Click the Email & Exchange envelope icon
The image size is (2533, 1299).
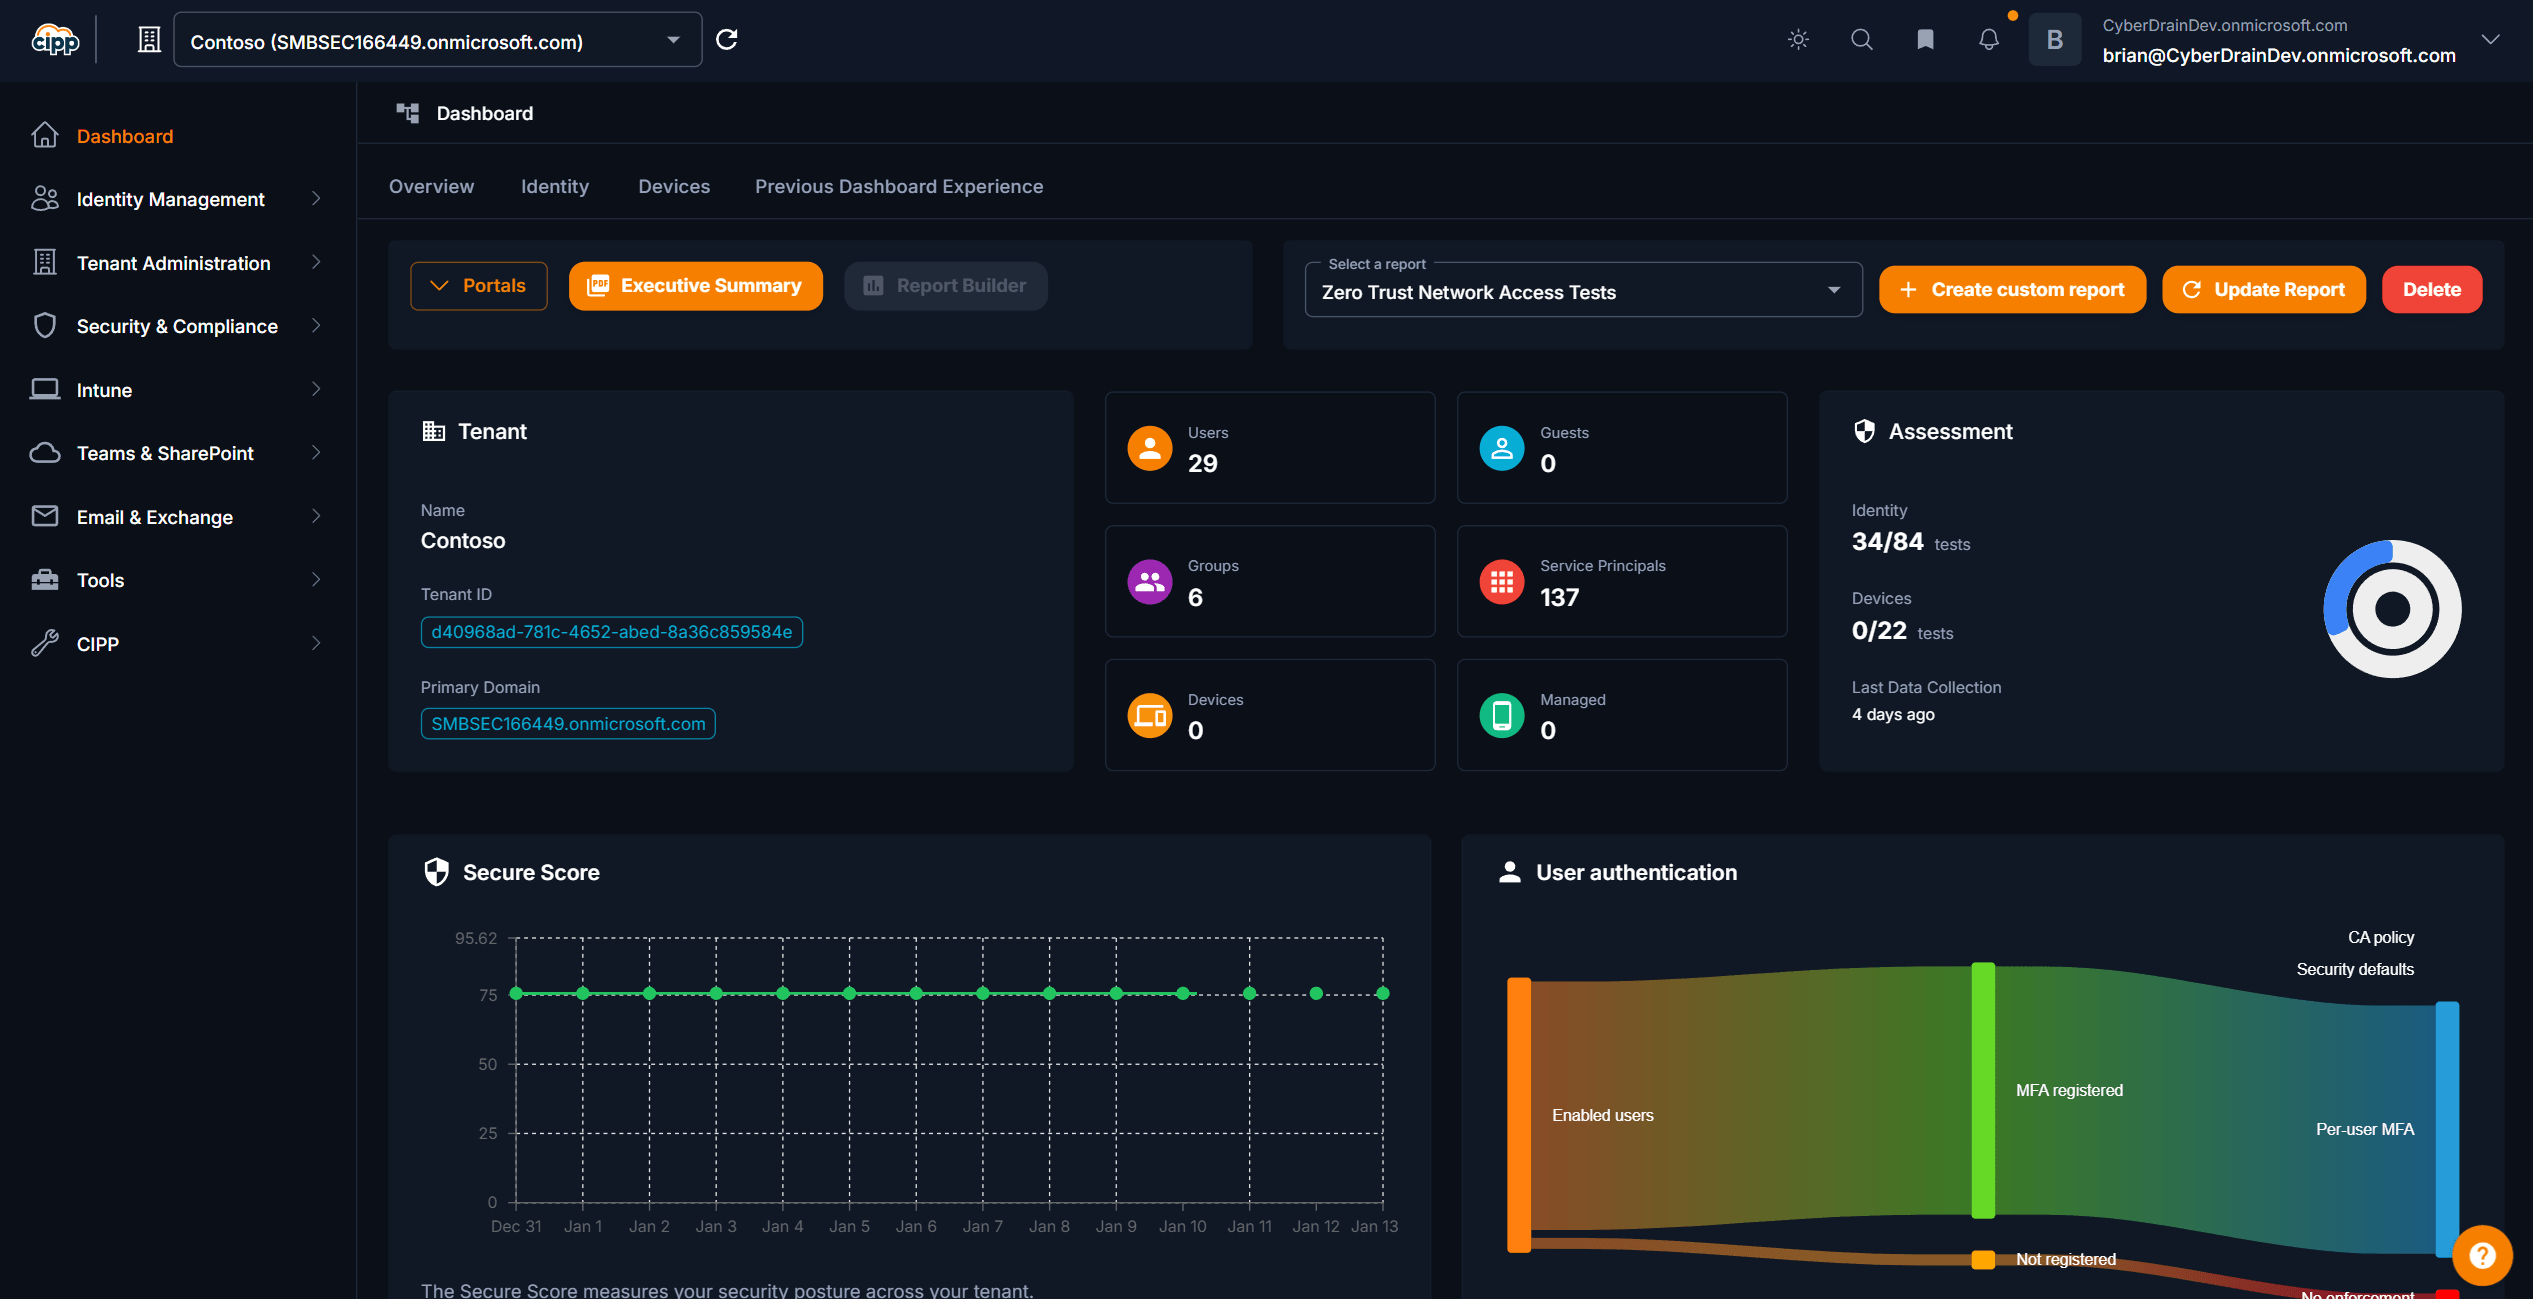(x=45, y=516)
